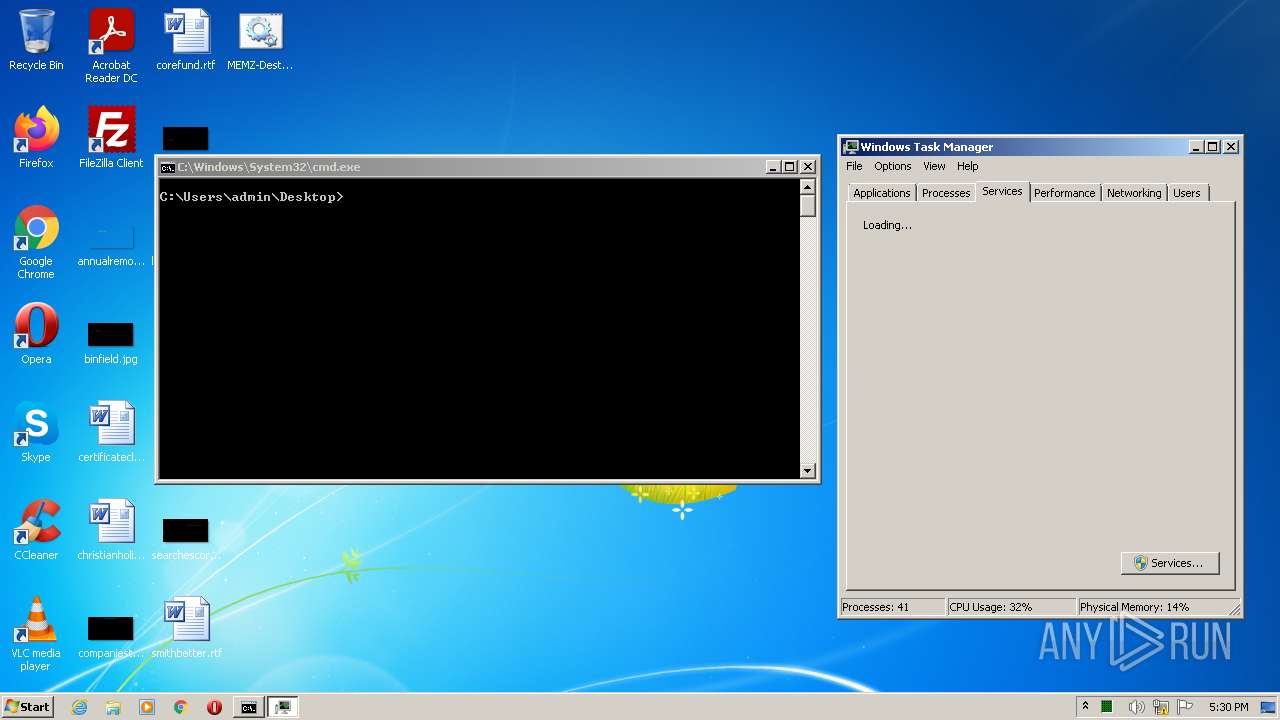Click the cmd.exe vertical scrollbar thumb

point(808,206)
